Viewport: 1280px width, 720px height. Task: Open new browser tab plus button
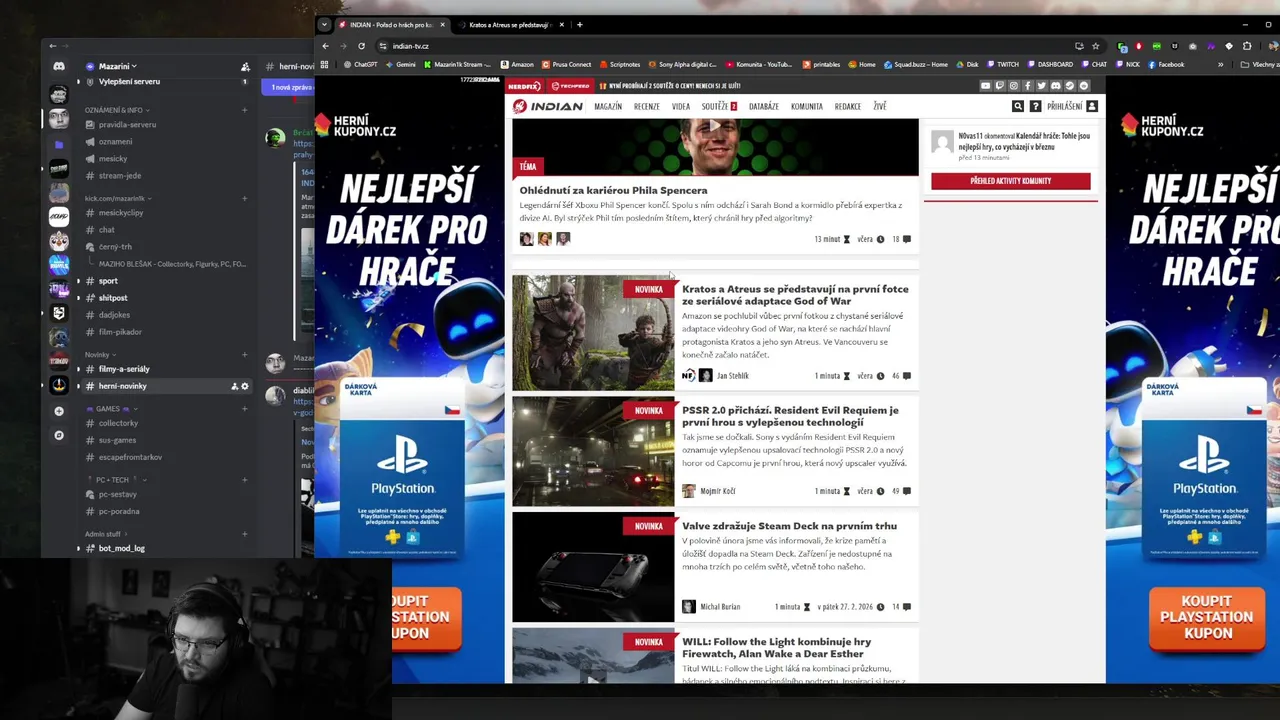580,25
